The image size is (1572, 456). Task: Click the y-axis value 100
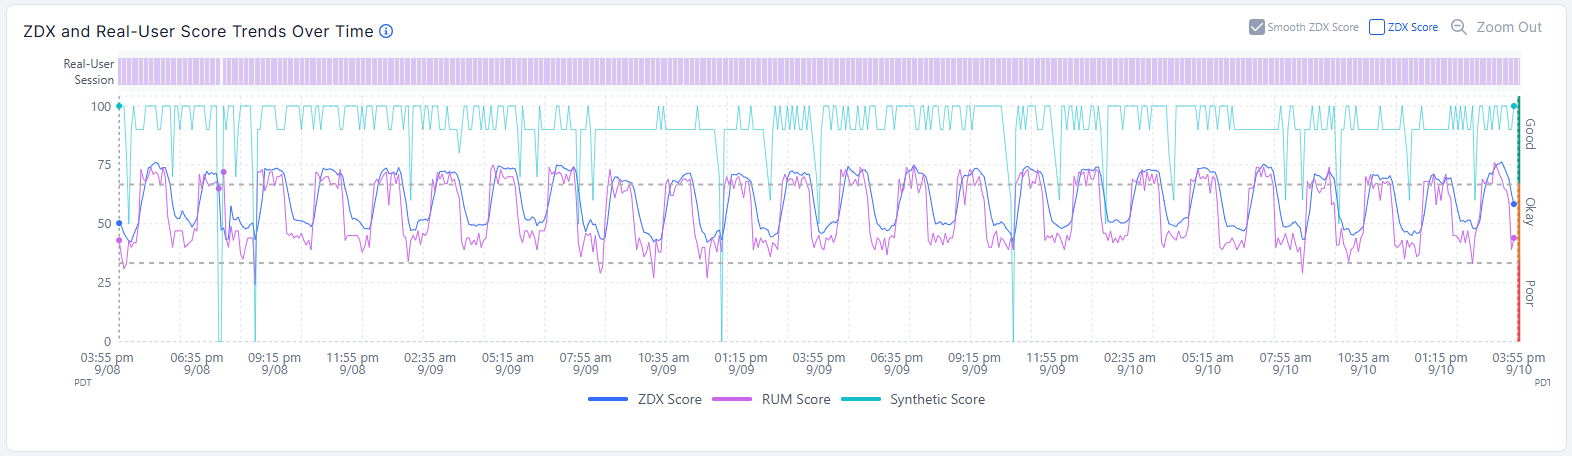[x=101, y=106]
